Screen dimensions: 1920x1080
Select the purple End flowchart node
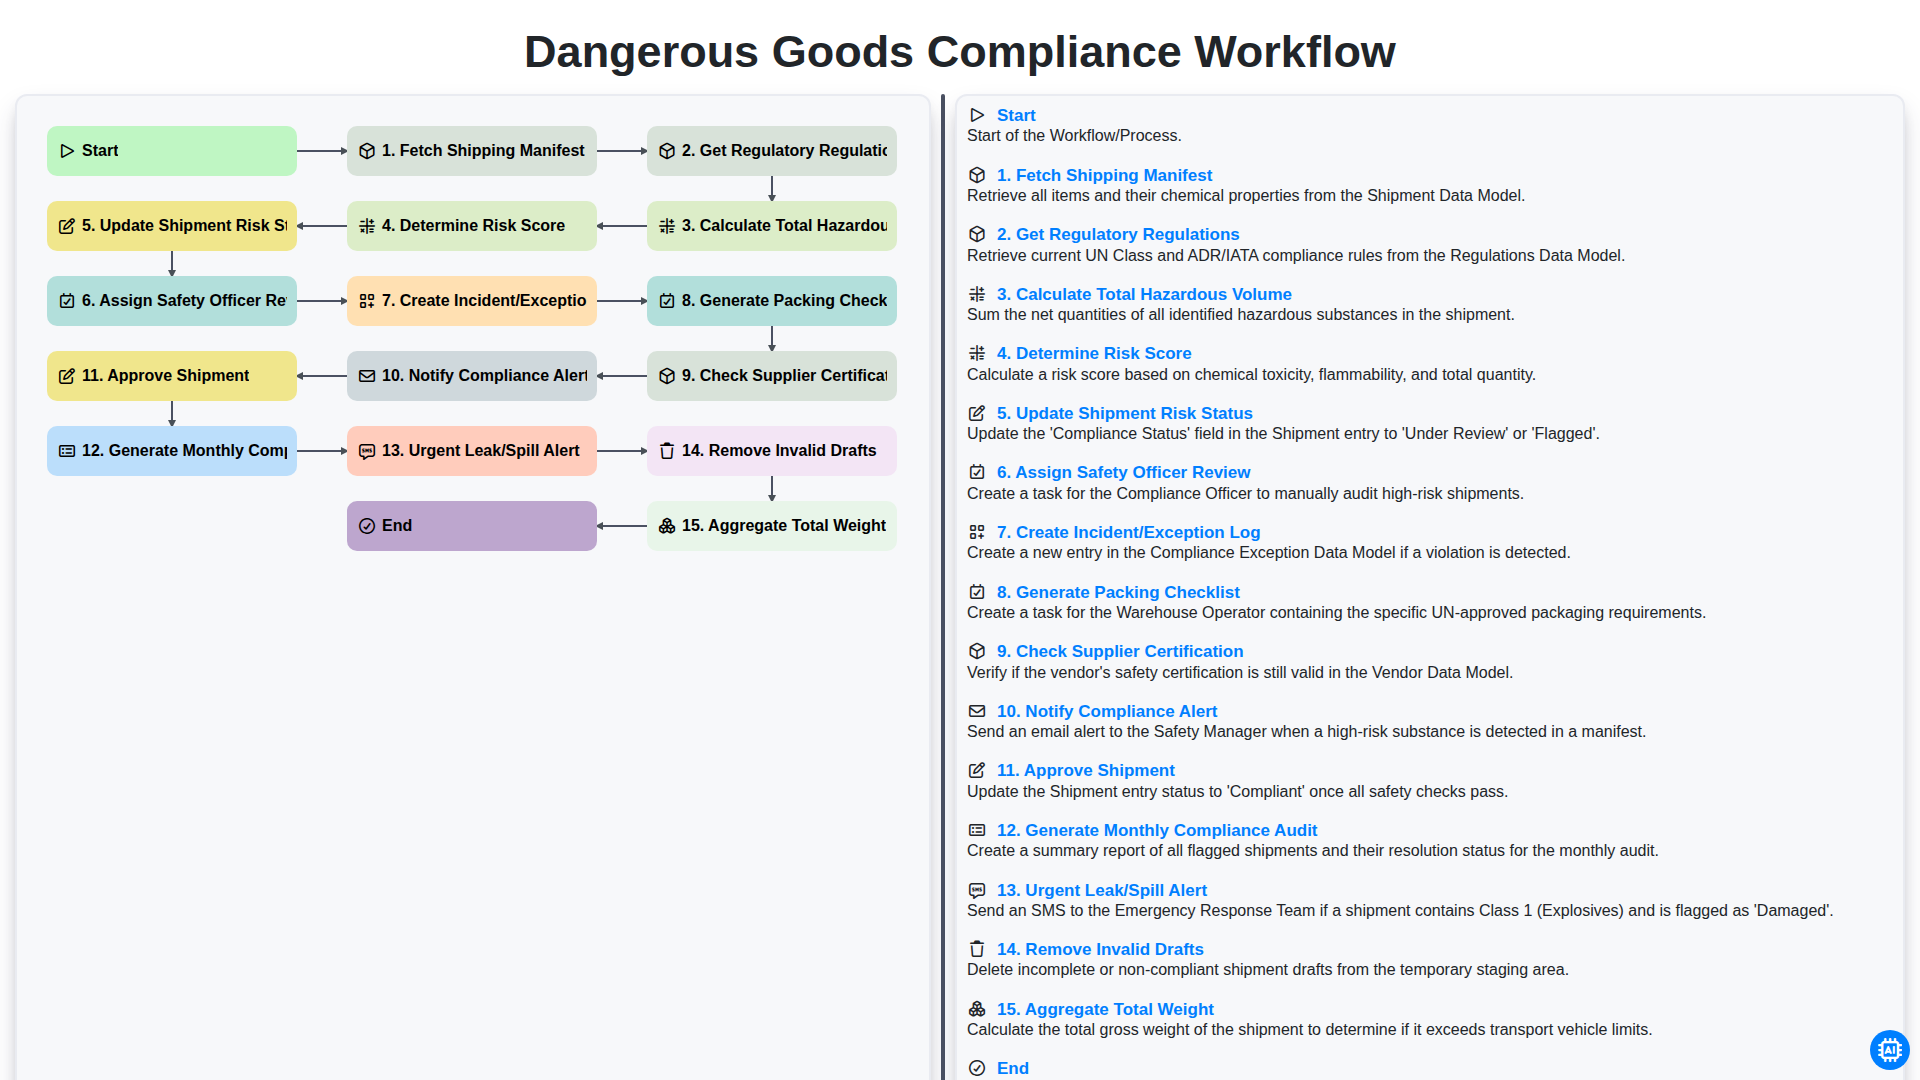(x=472, y=526)
